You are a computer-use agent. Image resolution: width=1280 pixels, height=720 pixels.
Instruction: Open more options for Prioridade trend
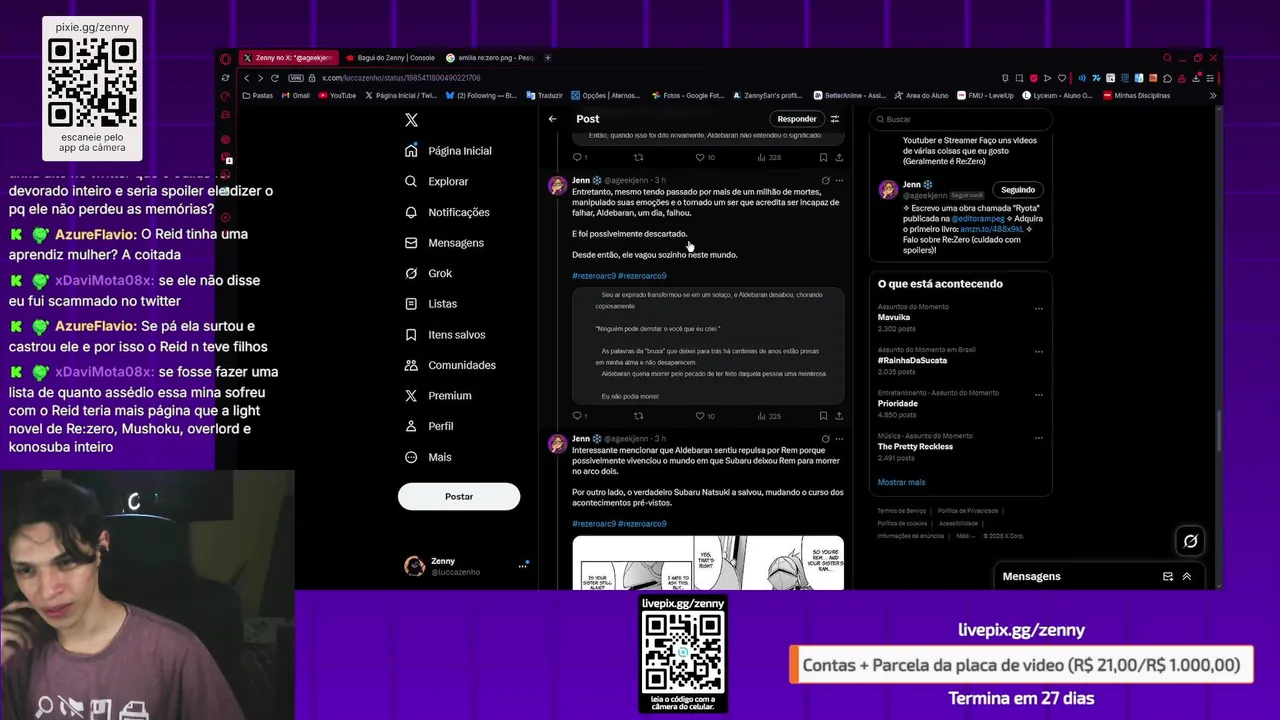click(1039, 395)
